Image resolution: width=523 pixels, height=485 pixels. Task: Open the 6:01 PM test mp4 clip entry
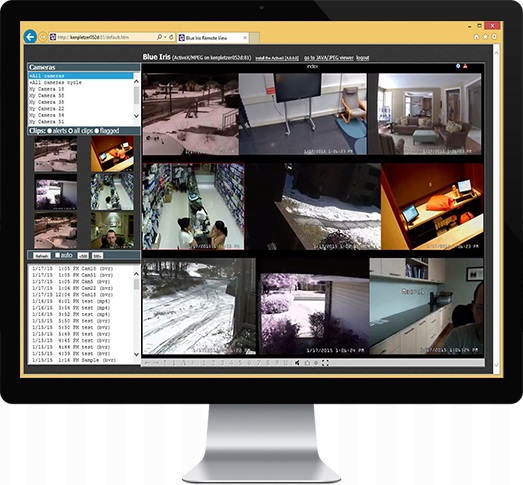pos(71,301)
